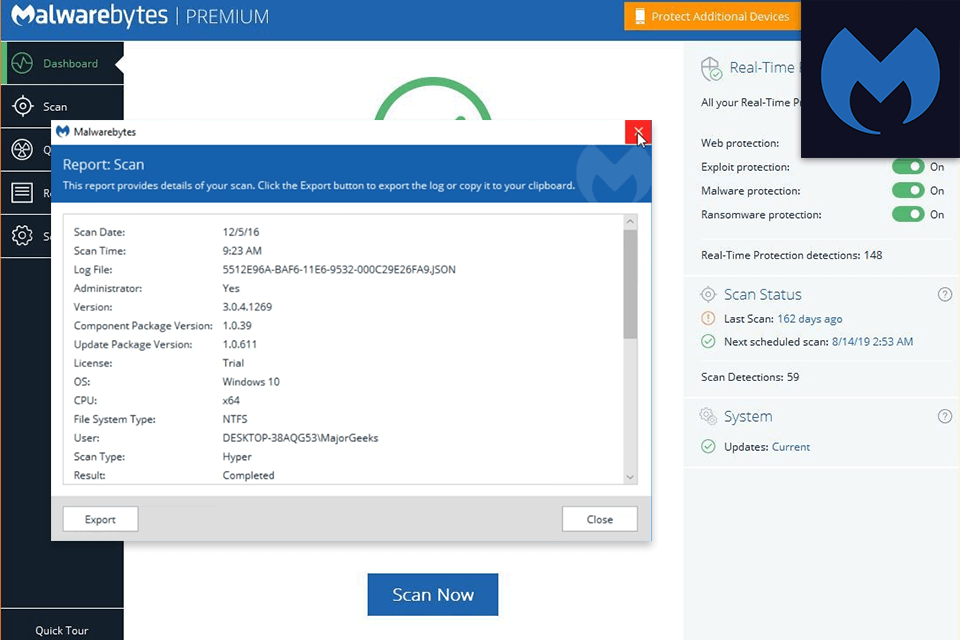The image size is (960, 640).
Task: Click the 'Report: Scan' heading
Action: [103, 165]
